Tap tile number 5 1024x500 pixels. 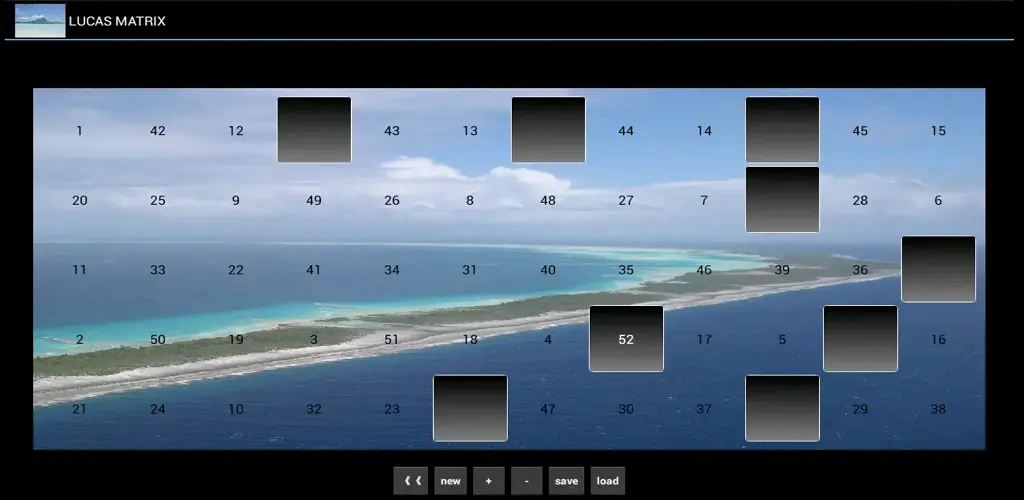pyautogui.click(x=782, y=339)
